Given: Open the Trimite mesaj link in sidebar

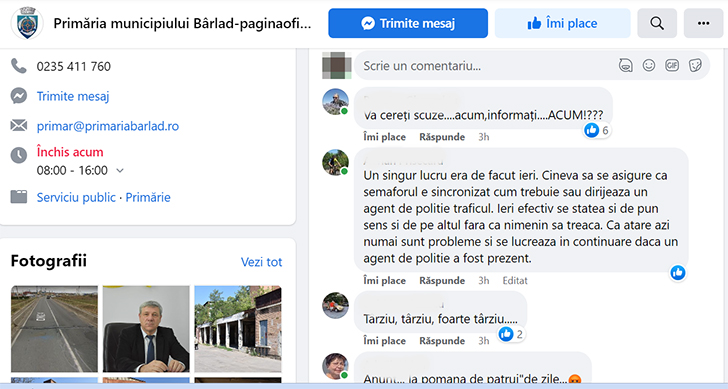Looking at the screenshot, I should point(73,96).
